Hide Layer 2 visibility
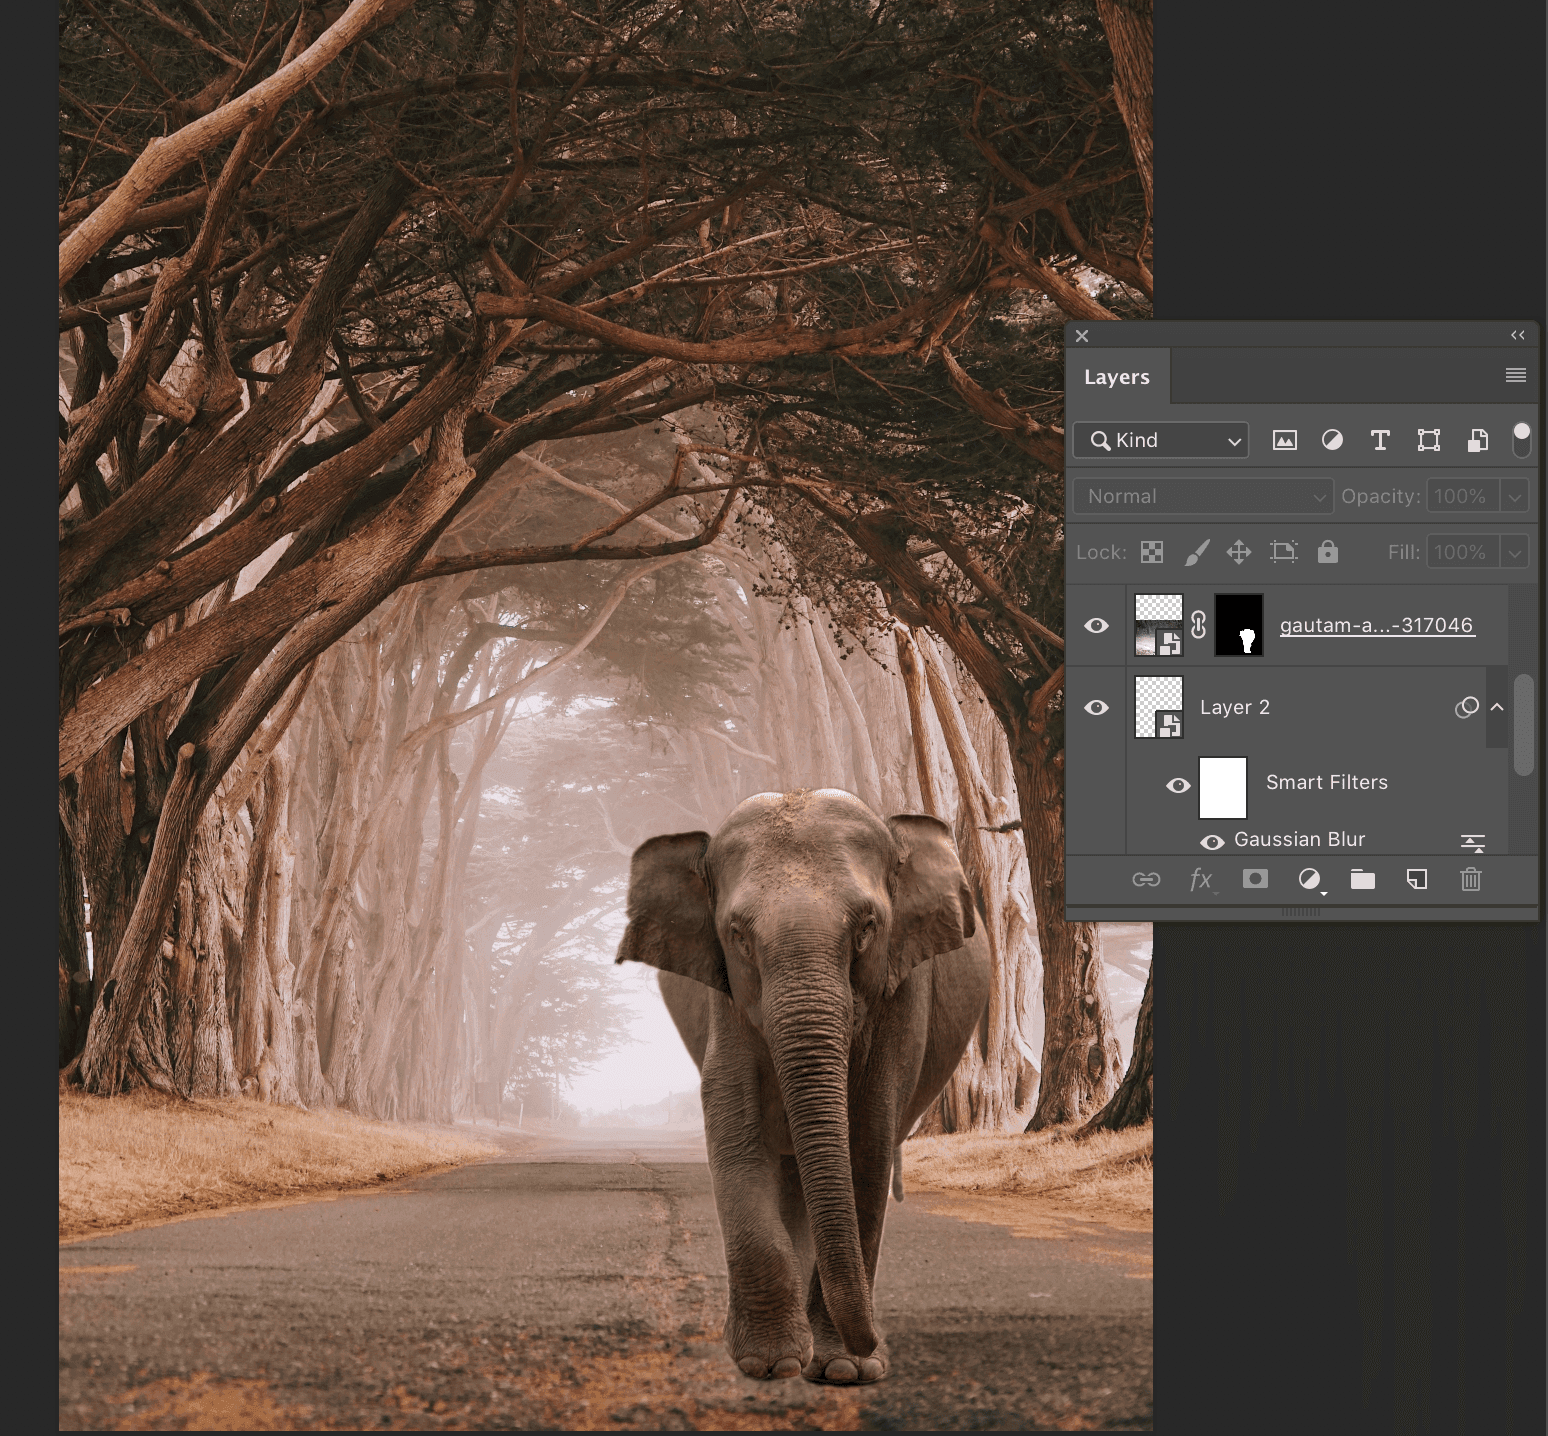 pyautogui.click(x=1097, y=708)
